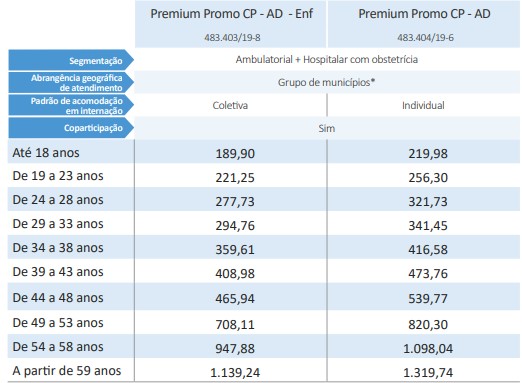Click the Coletiva accommodation cell
522x383 pixels.
point(230,105)
